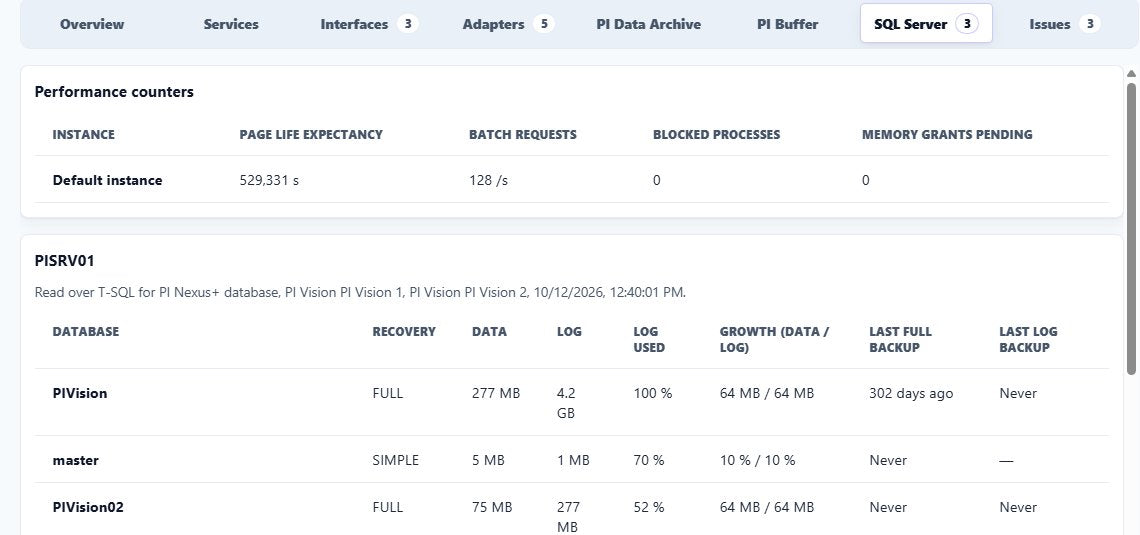This screenshot has width=1140, height=535.
Task: Click the GROWTH (DATA / LOG) header
Action: click(x=774, y=339)
